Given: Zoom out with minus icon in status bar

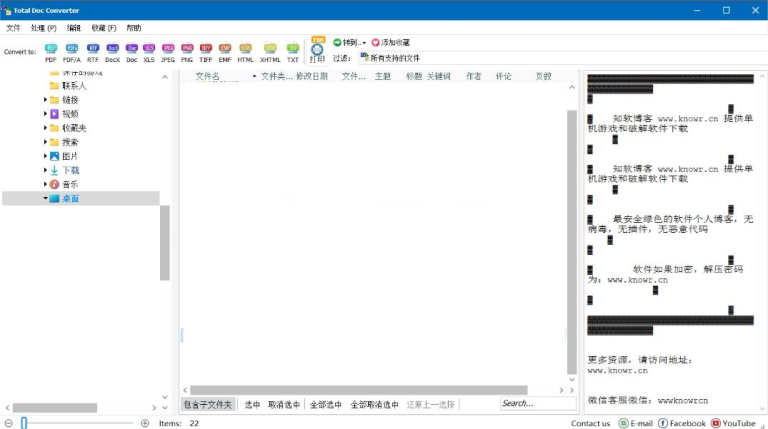Looking at the screenshot, I should pos(8,423).
